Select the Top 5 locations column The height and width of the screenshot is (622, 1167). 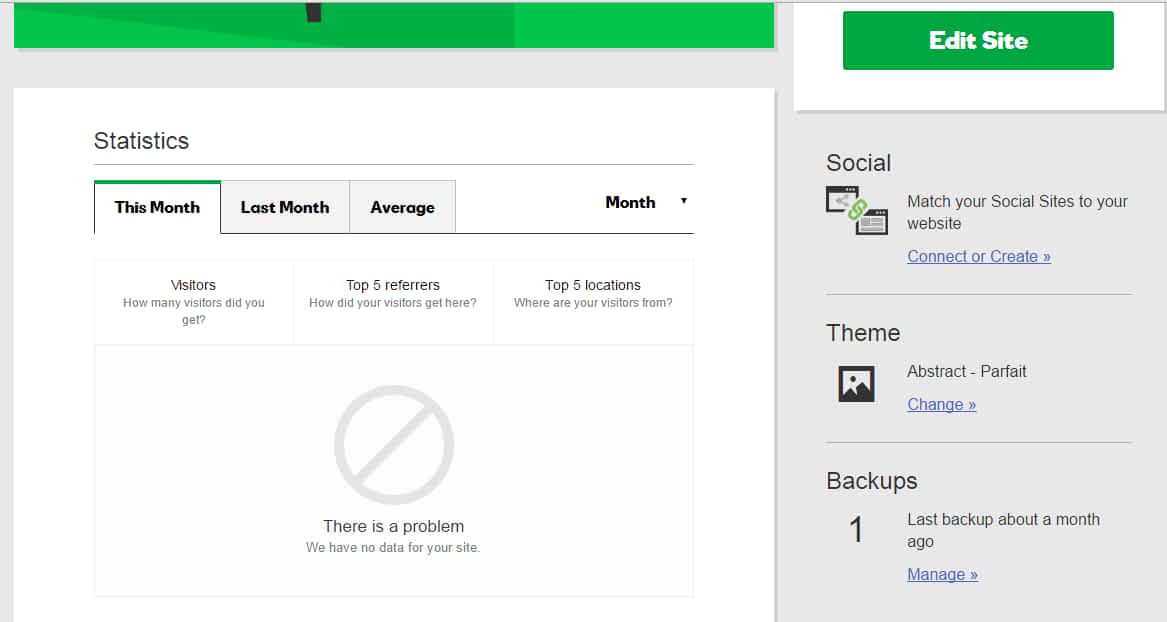click(x=593, y=293)
